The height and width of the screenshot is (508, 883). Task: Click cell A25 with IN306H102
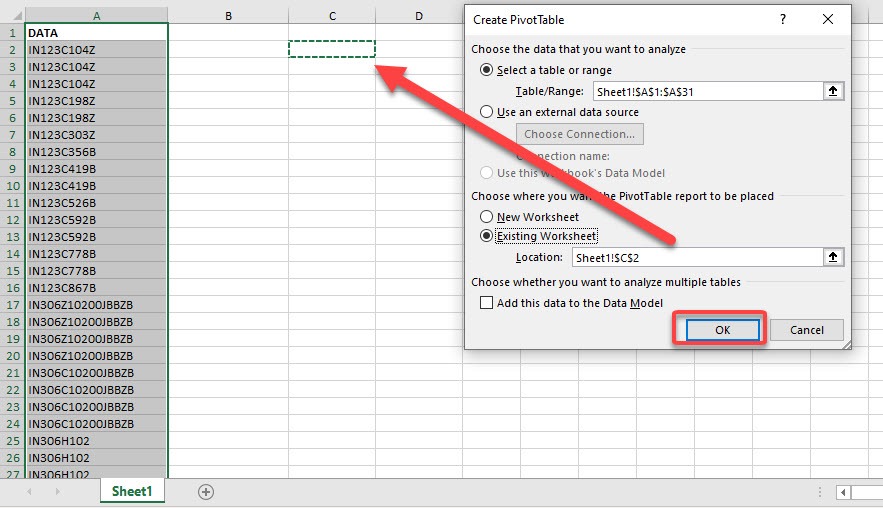(97, 441)
